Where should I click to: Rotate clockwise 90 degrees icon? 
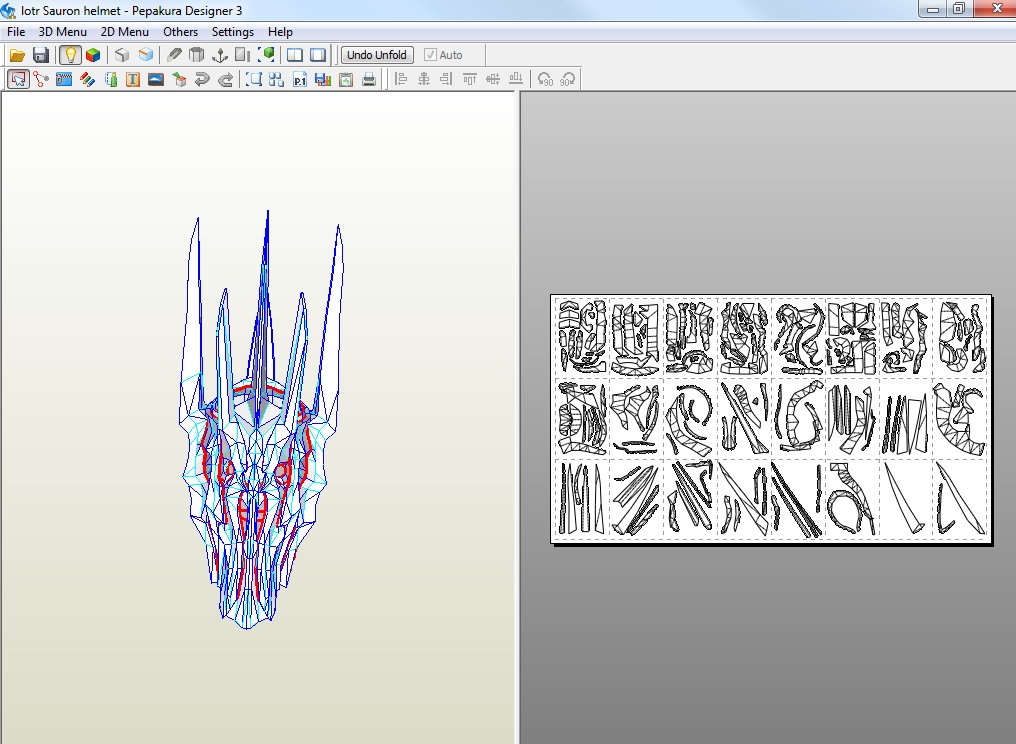pos(568,80)
